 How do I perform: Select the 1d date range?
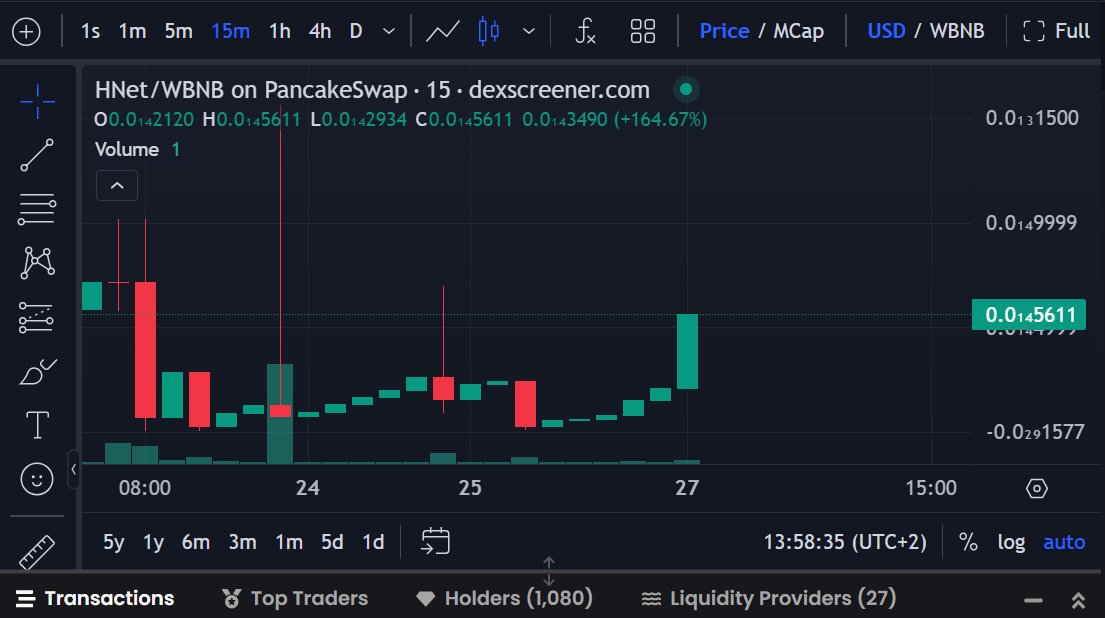[x=373, y=541]
